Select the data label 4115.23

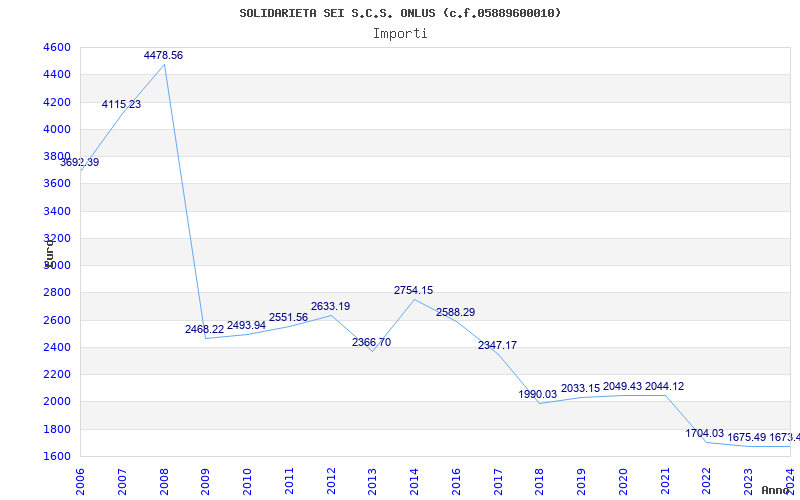(121, 104)
